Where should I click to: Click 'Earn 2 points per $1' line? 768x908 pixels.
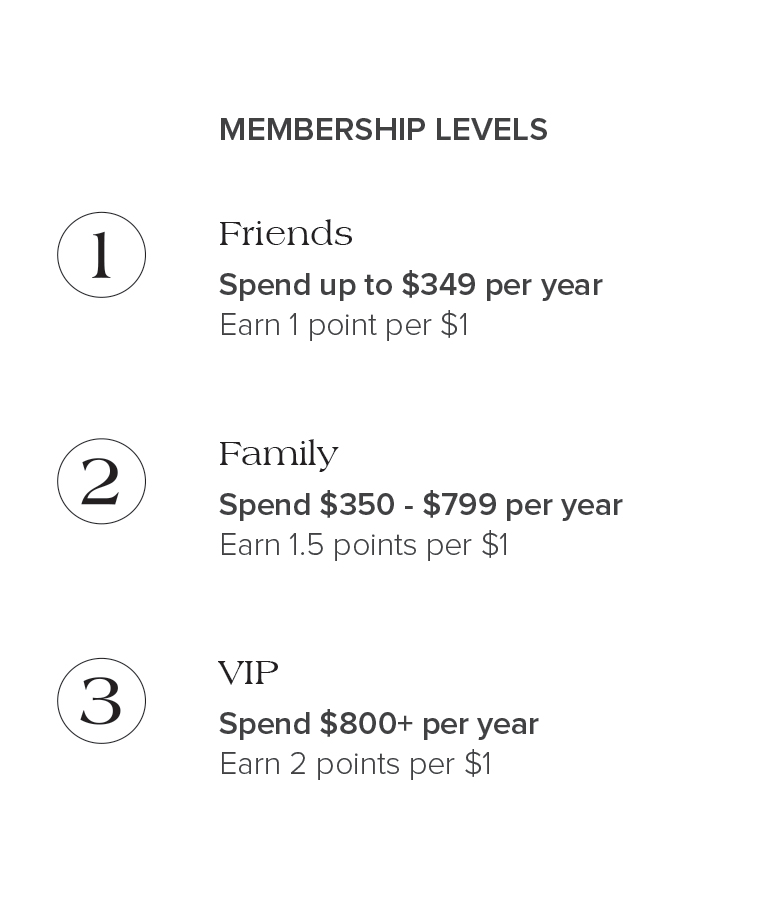coord(356,764)
